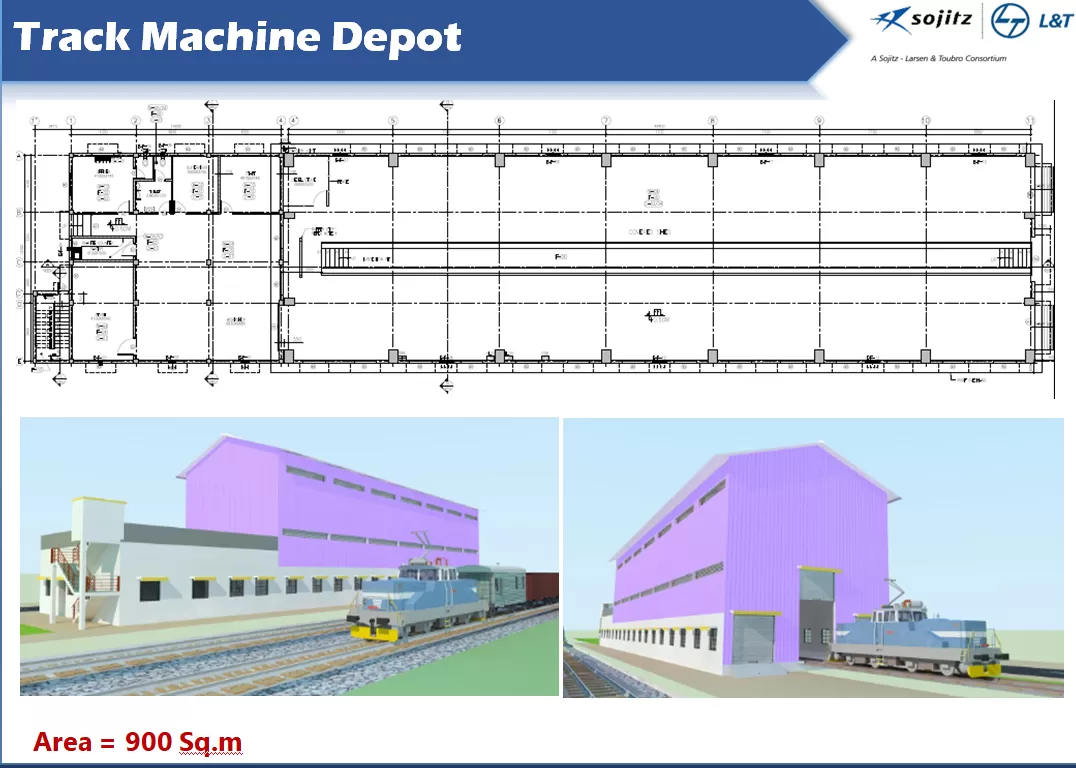Image resolution: width=1076 pixels, height=768 pixels.
Task: Select the left 3D depot rendering
Action: [x=289, y=556]
